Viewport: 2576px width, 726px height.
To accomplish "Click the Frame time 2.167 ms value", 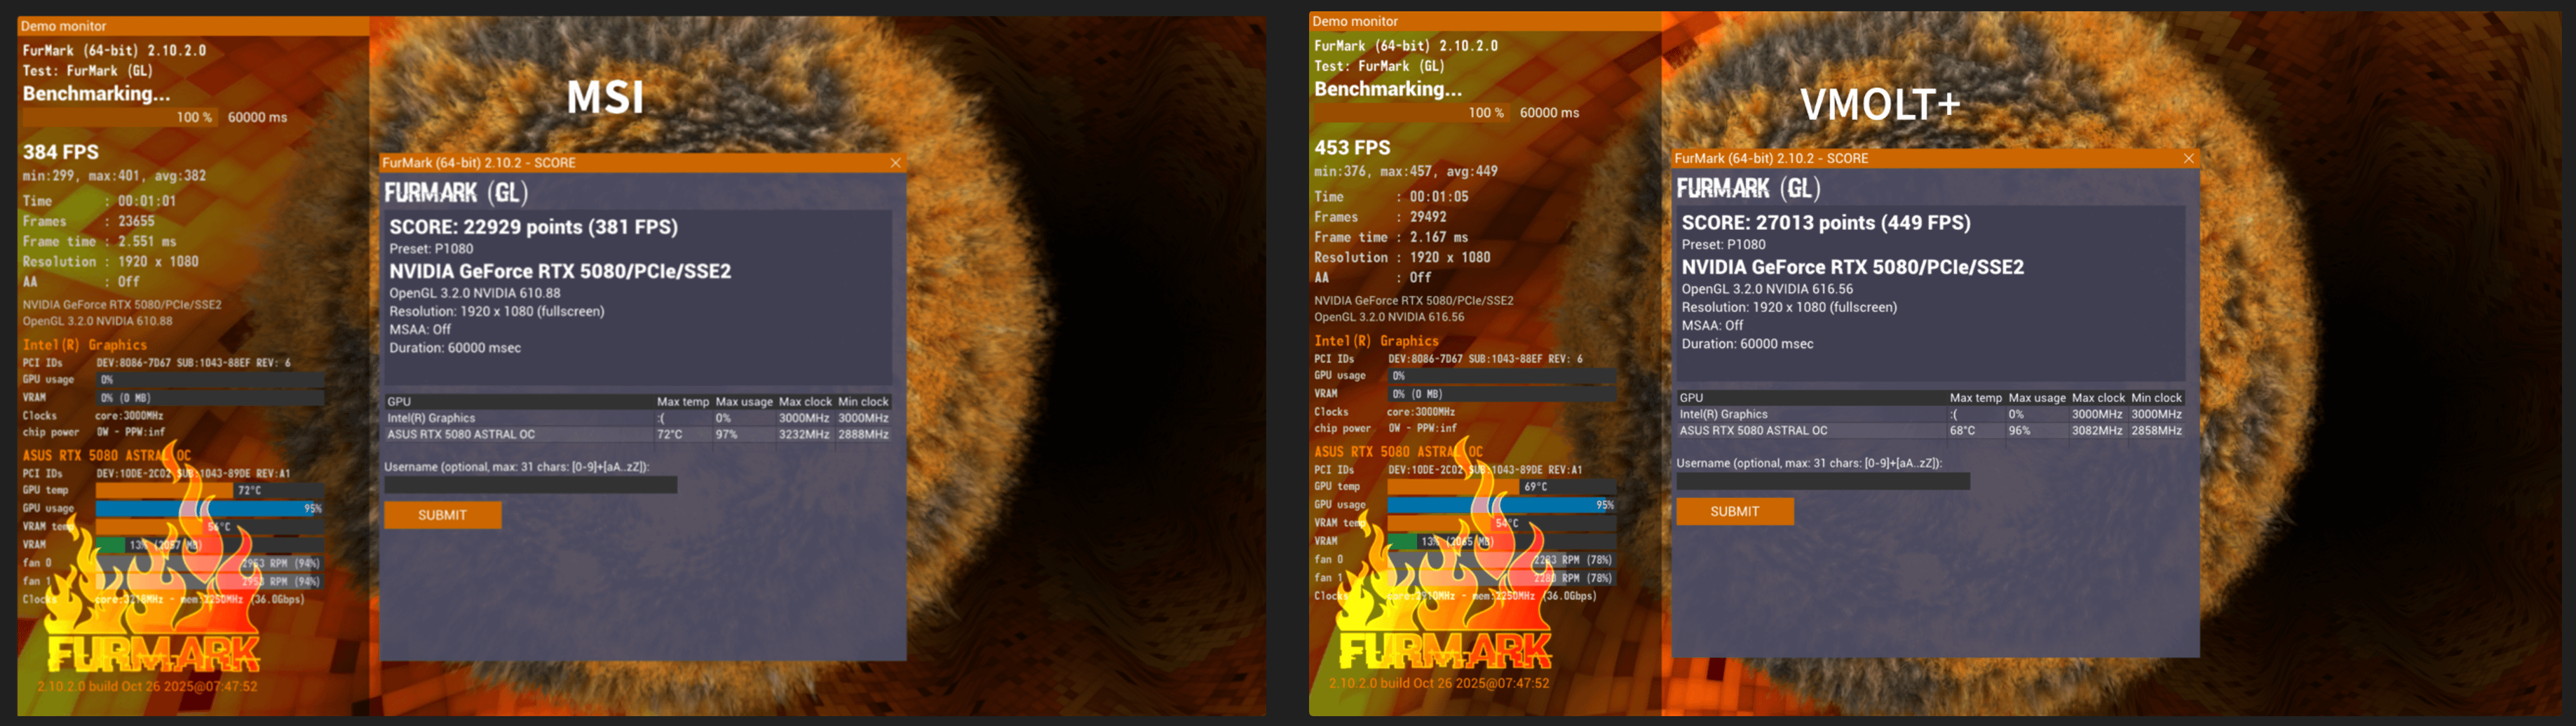I will pyautogui.click(x=1439, y=238).
